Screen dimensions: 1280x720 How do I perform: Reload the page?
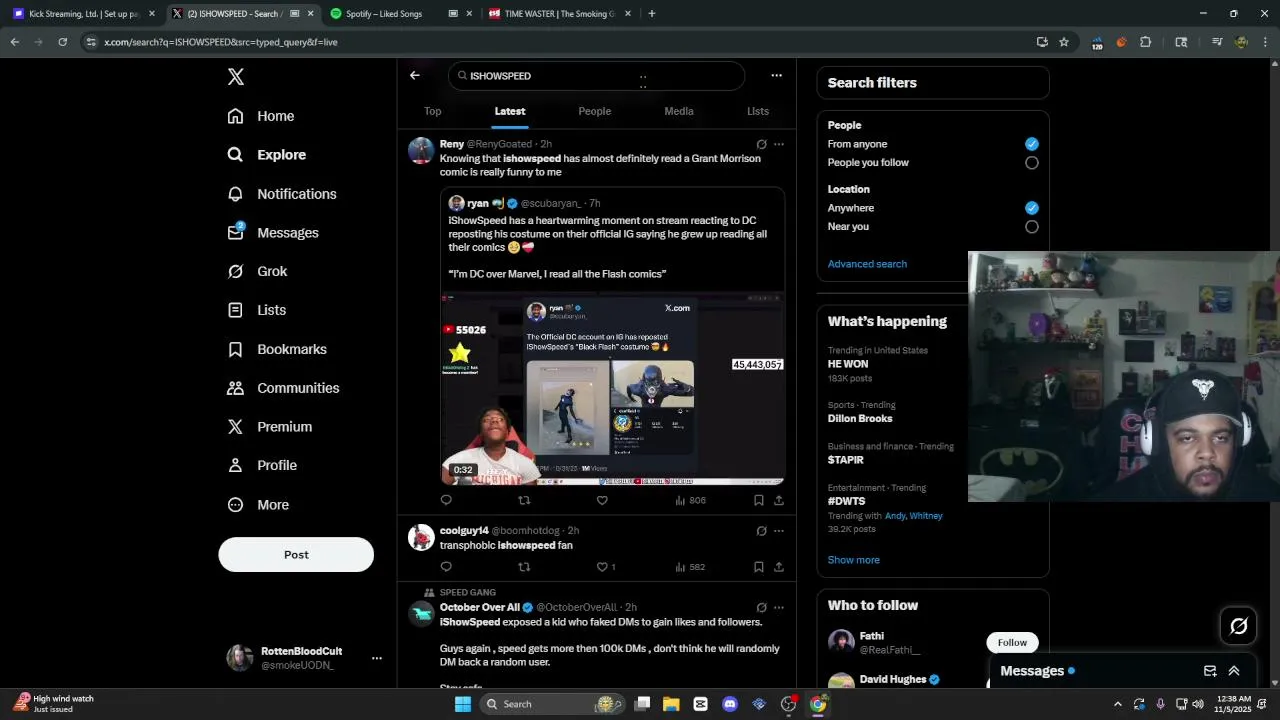click(63, 42)
